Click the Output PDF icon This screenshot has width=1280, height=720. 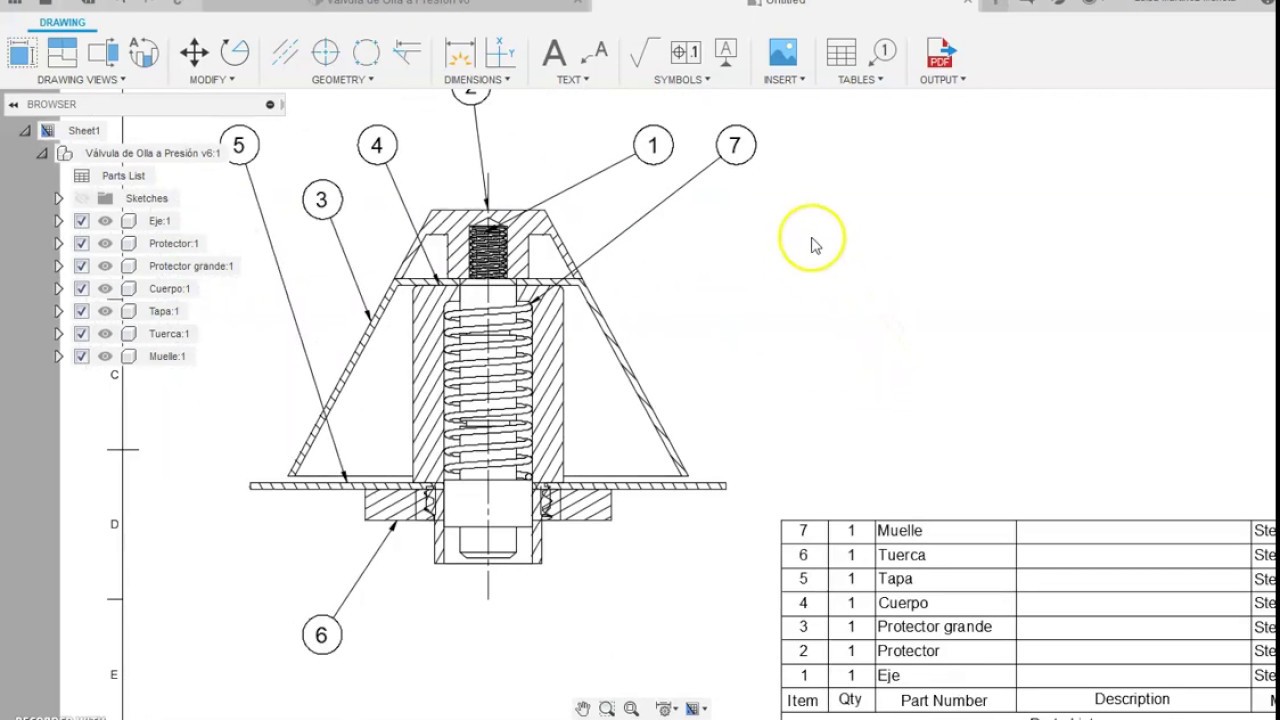coord(941,52)
